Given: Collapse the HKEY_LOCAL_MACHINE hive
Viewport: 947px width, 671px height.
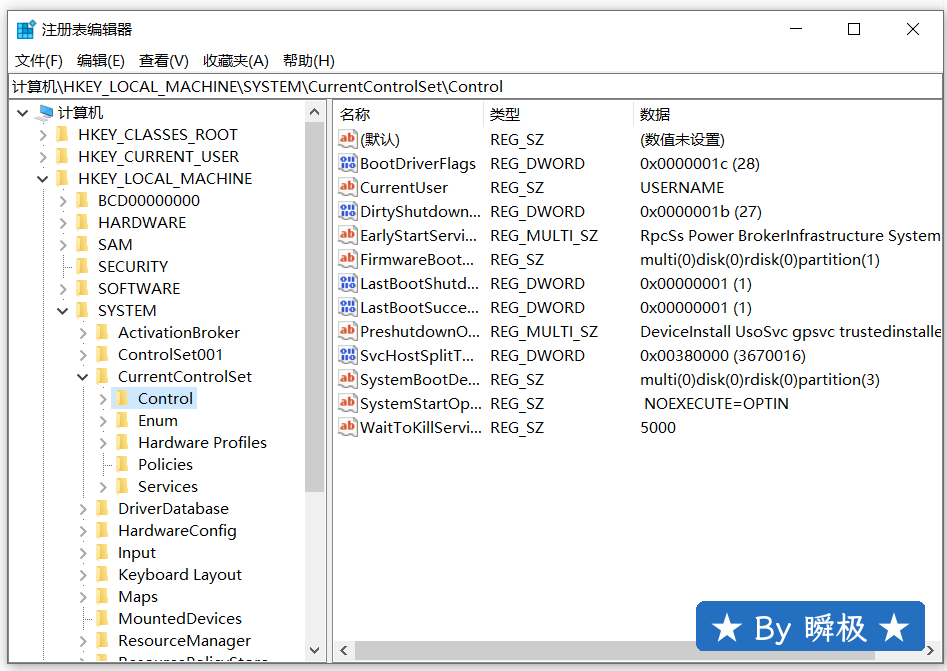Looking at the screenshot, I should [43, 179].
